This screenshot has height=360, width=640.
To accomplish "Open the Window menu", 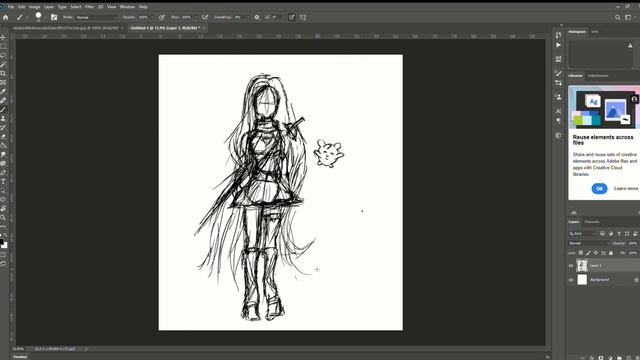I will tap(127, 7).
